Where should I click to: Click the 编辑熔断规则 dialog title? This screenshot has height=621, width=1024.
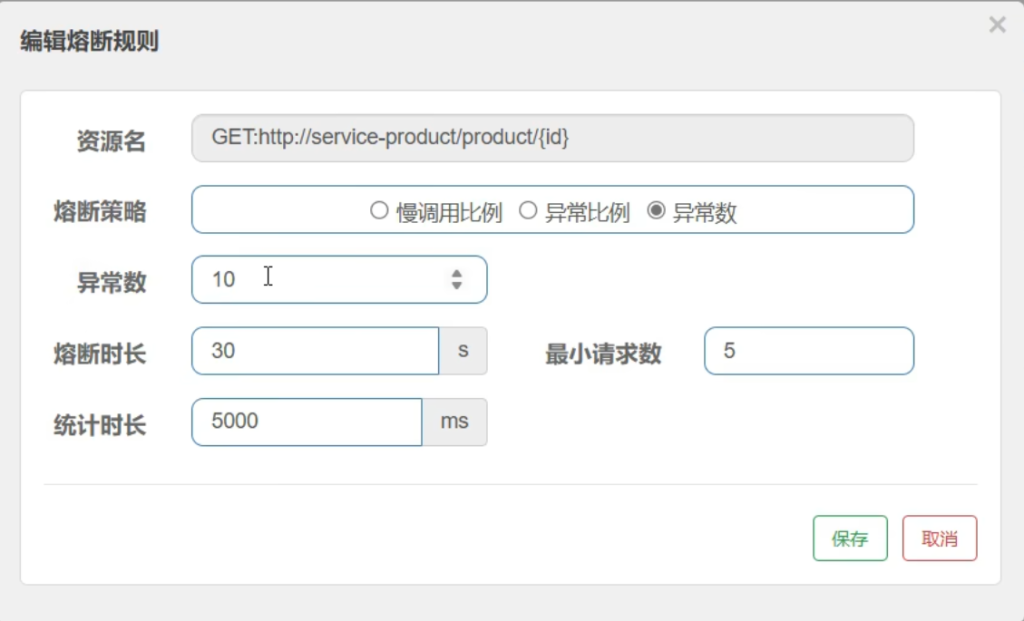point(90,41)
